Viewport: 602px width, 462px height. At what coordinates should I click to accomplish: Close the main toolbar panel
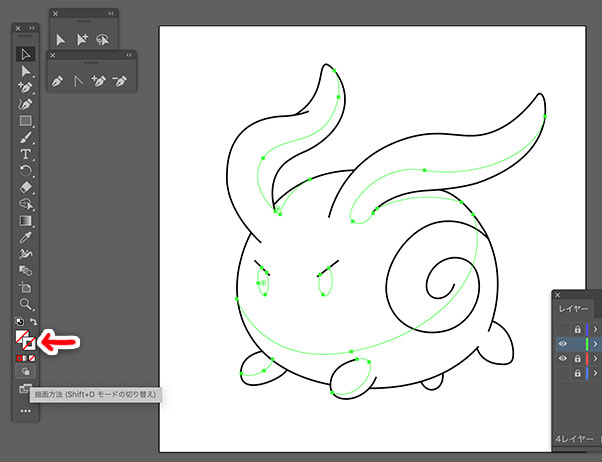coord(18,28)
